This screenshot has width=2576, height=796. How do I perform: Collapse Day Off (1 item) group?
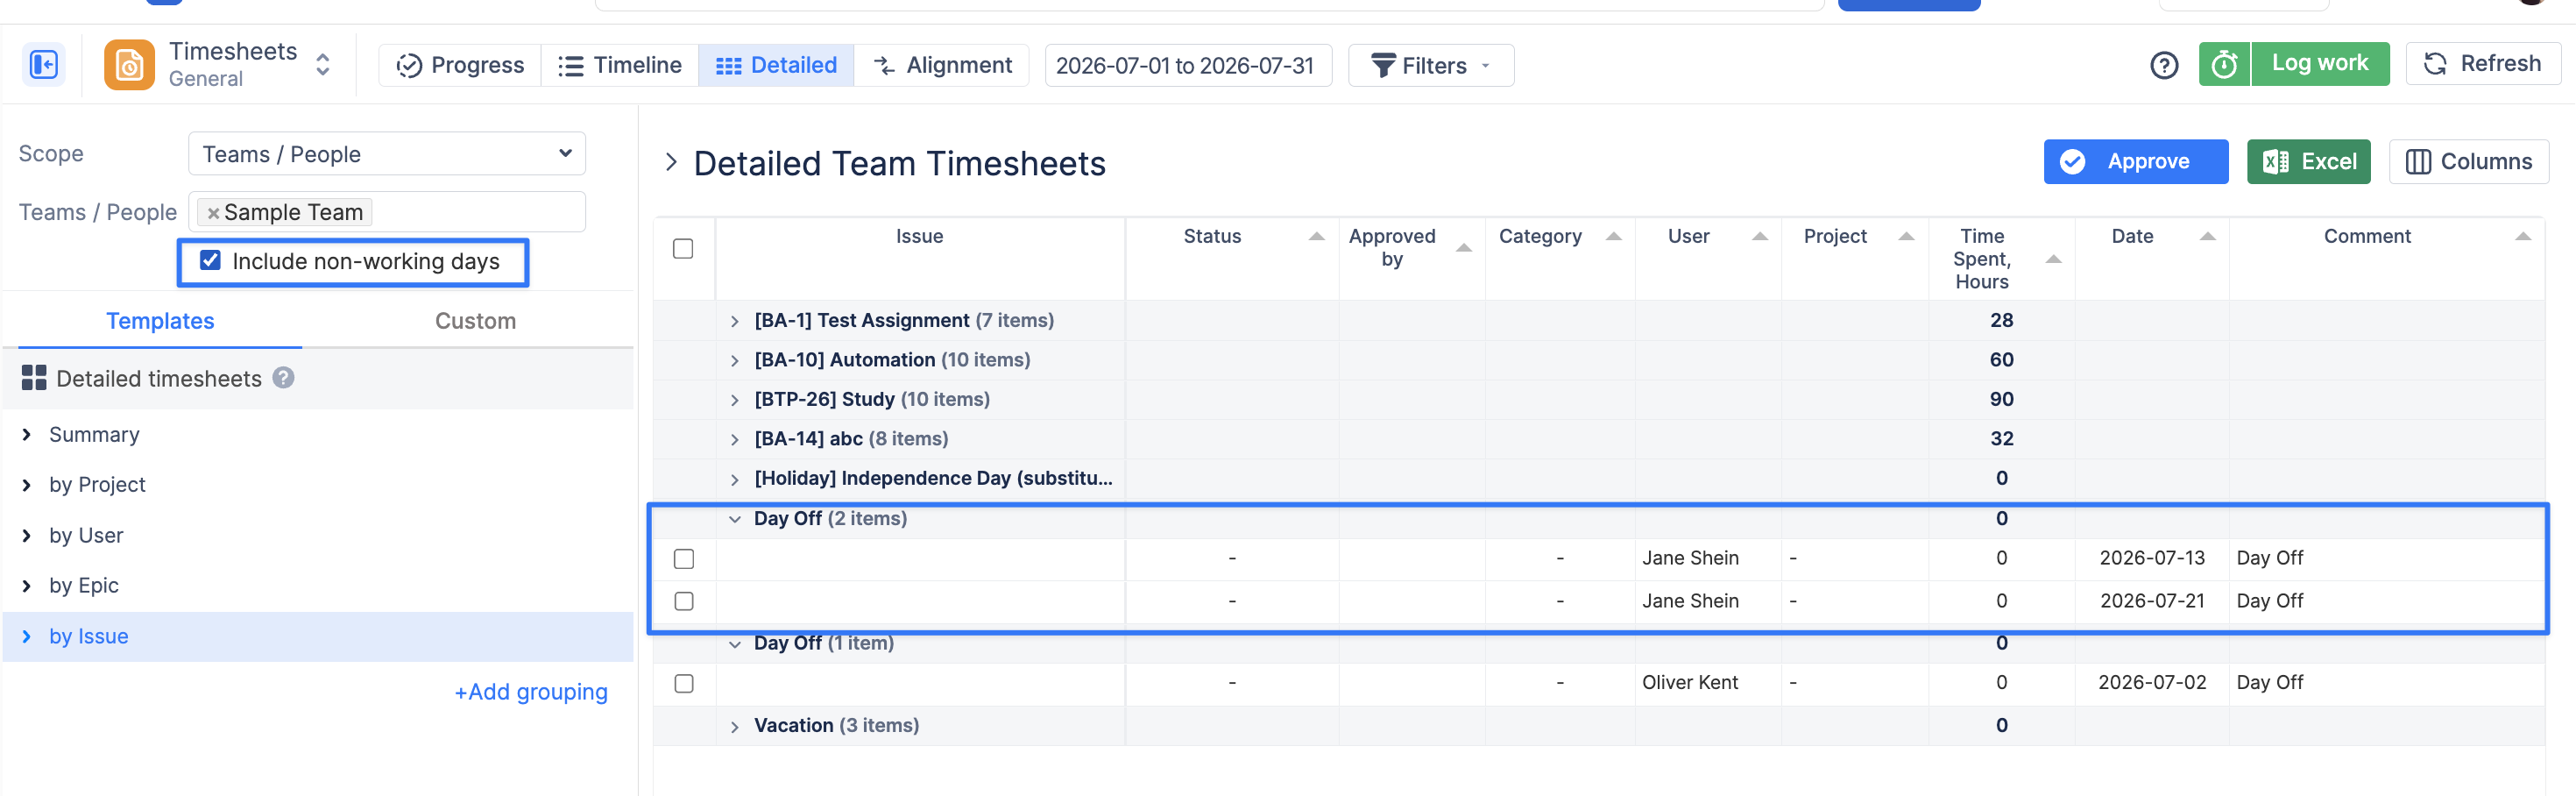tap(735, 644)
